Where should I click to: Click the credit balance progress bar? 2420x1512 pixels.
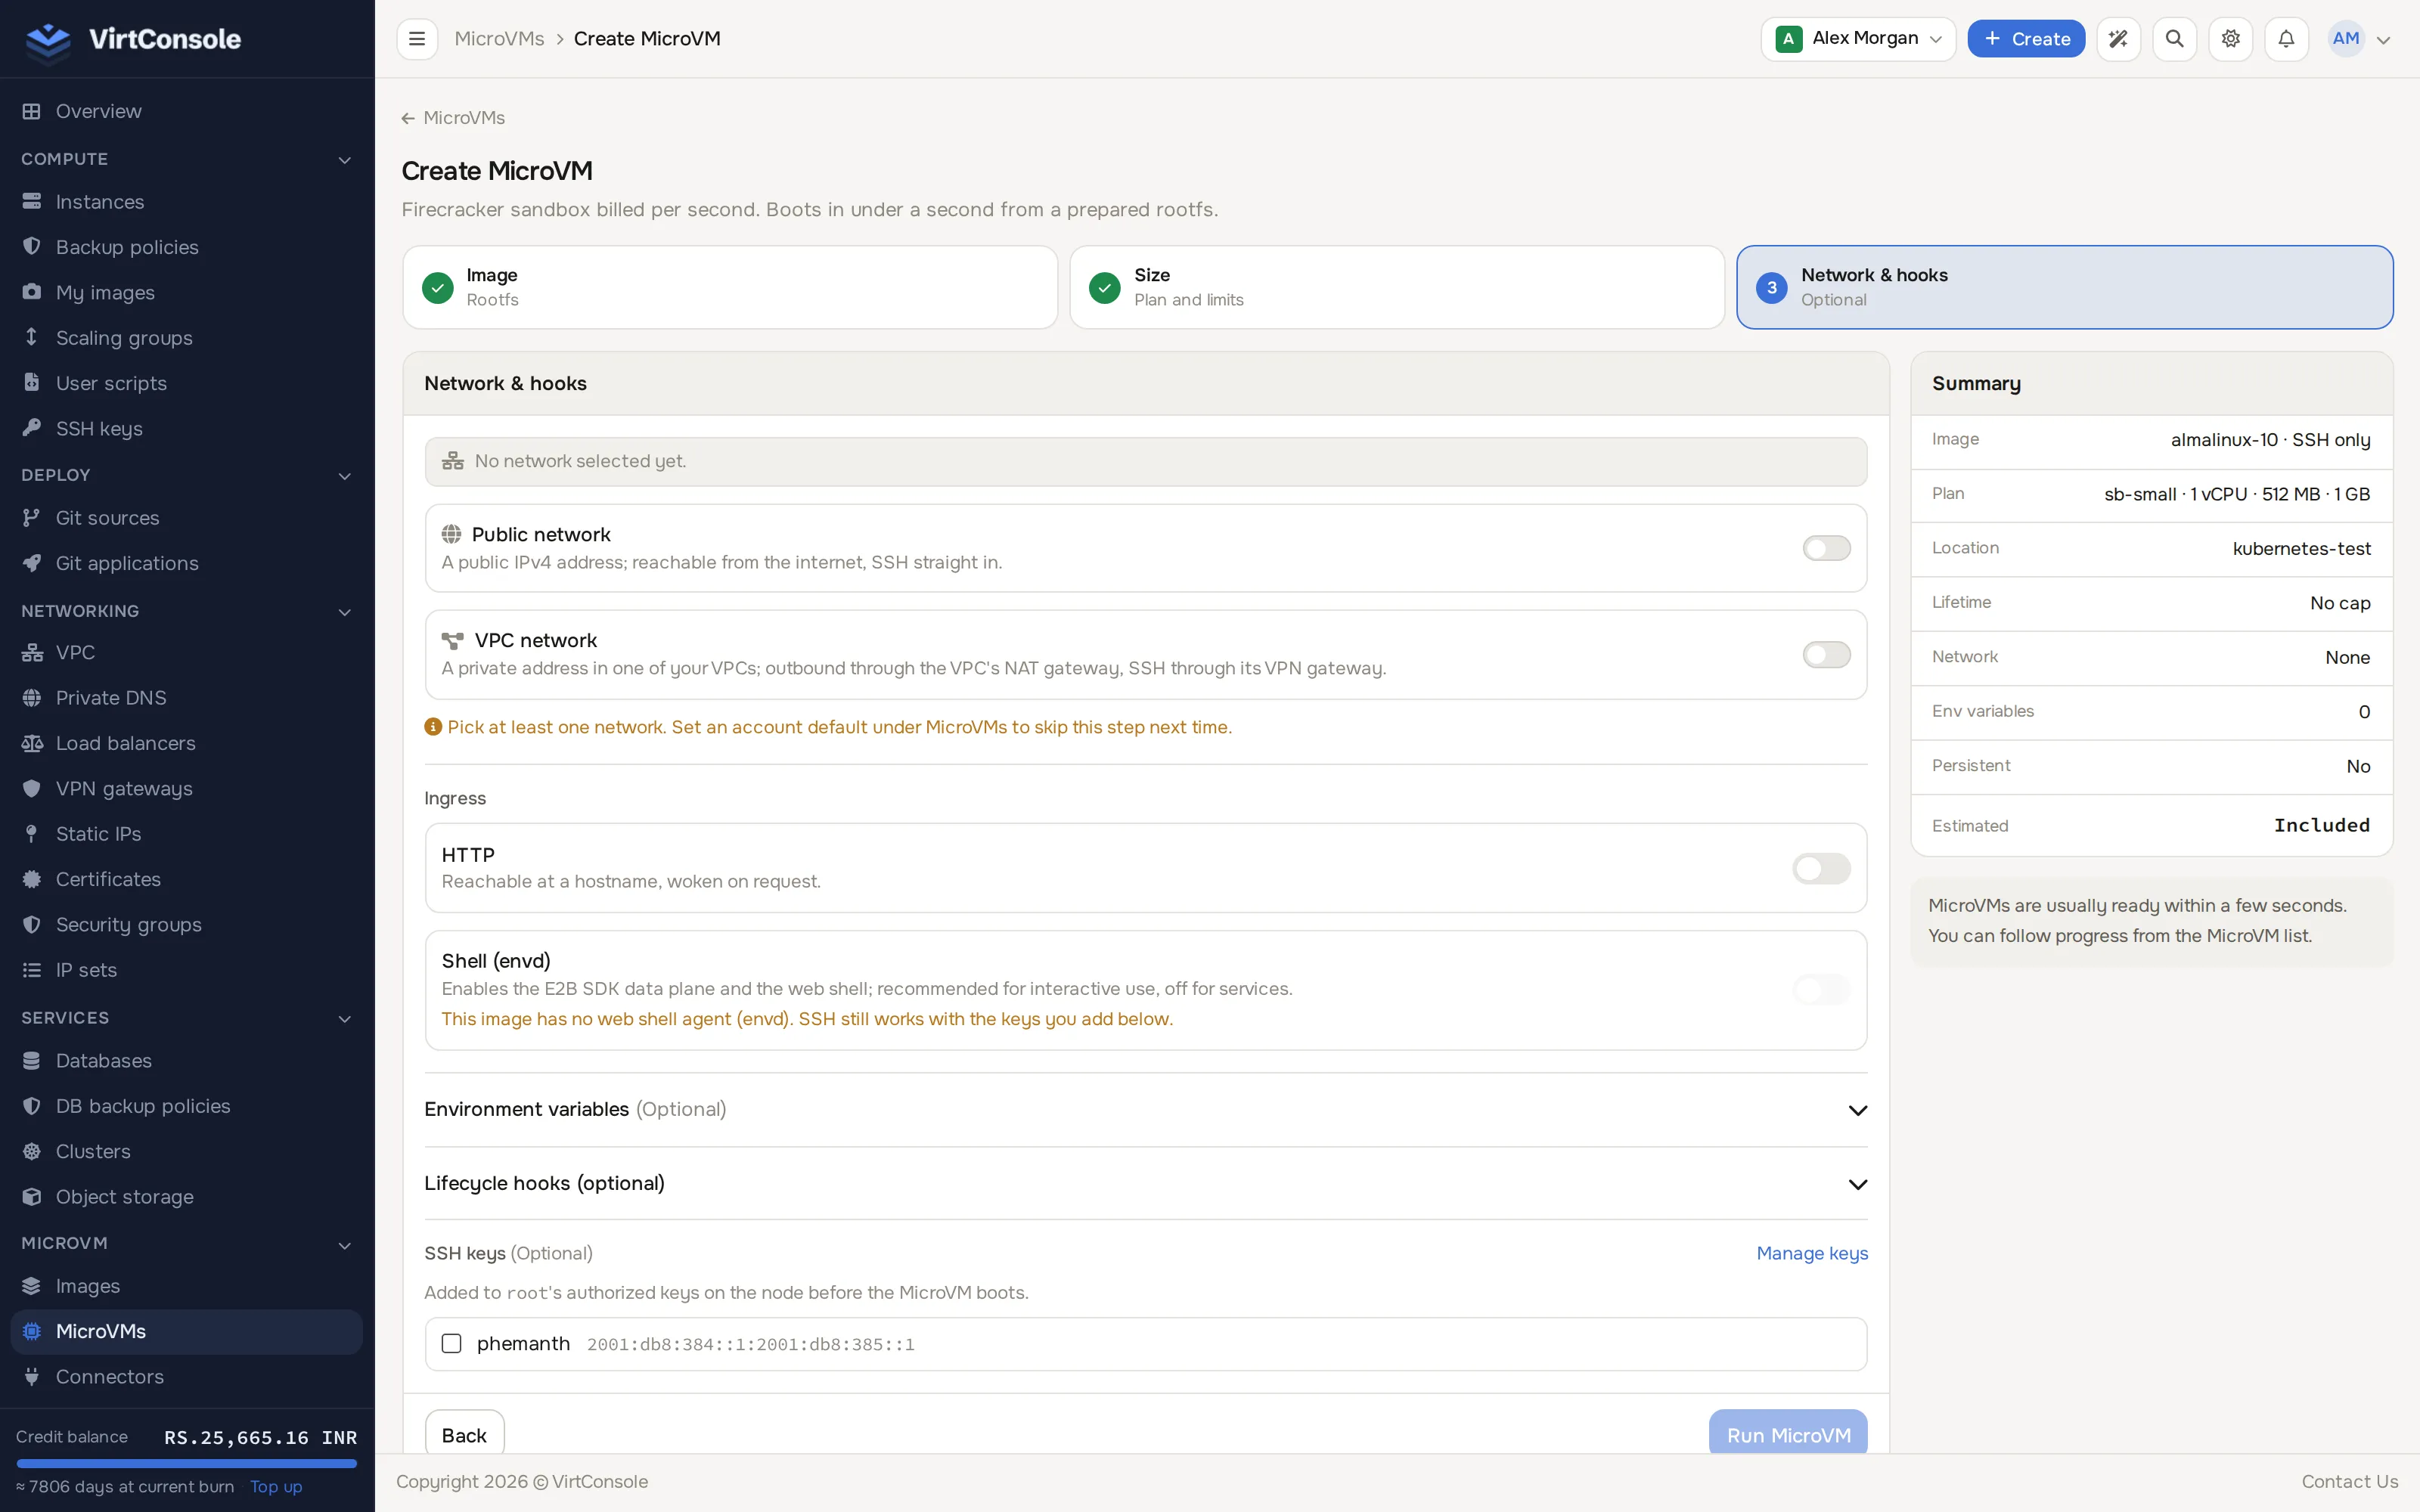coord(187,1464)
